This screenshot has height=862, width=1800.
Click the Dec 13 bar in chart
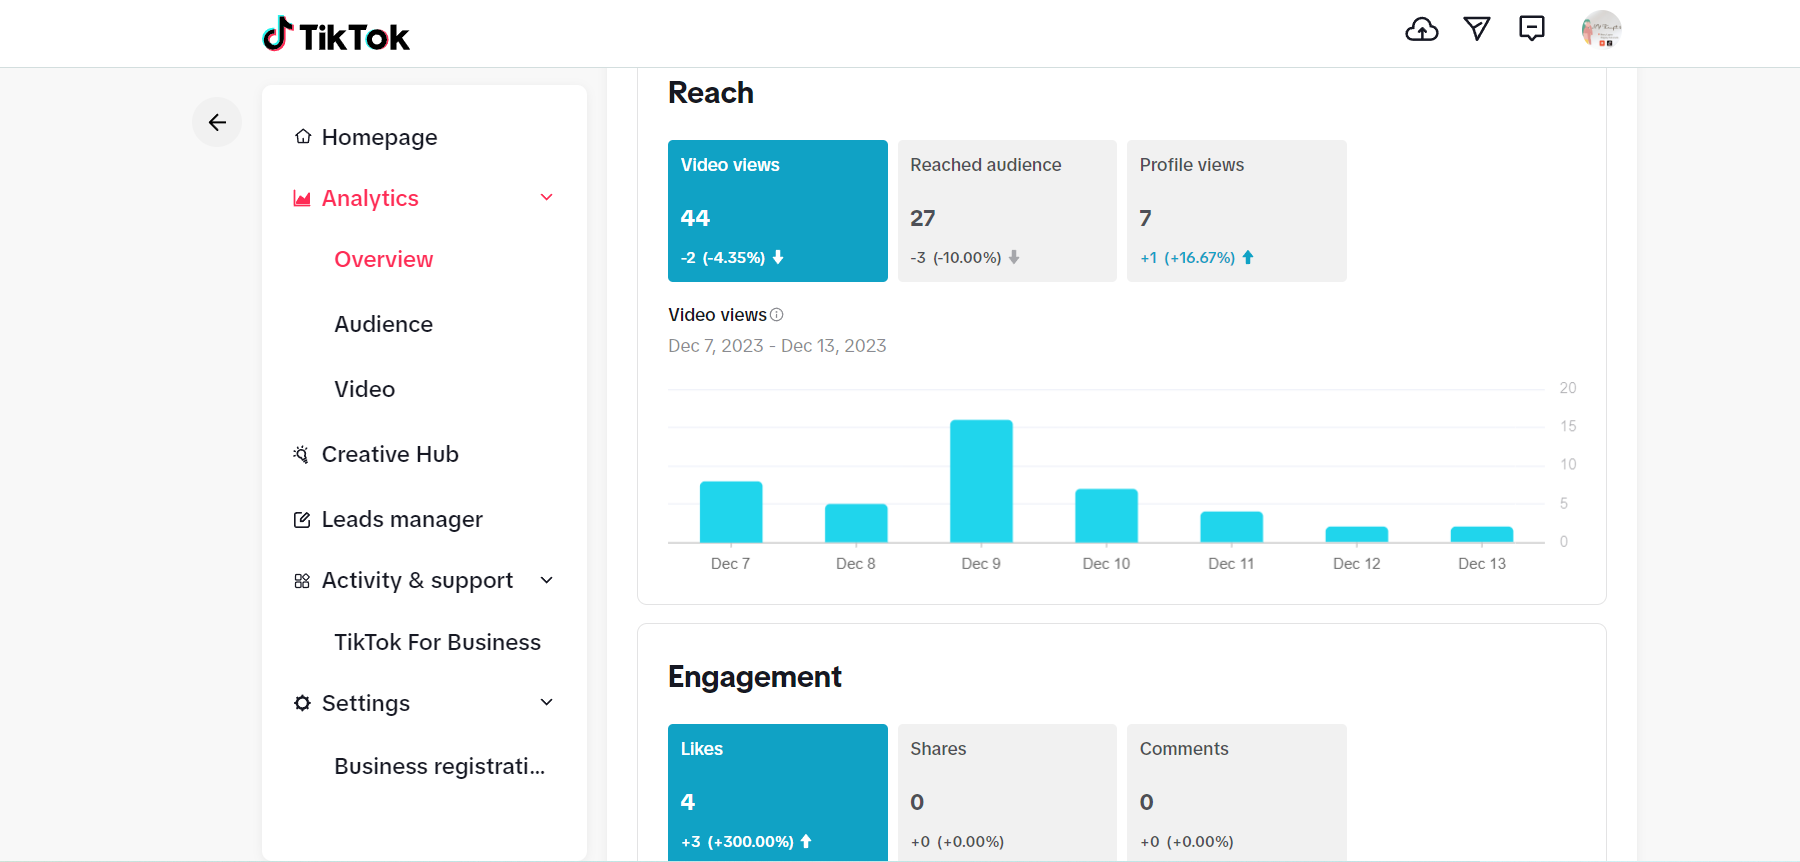(x=1482, y=535)
